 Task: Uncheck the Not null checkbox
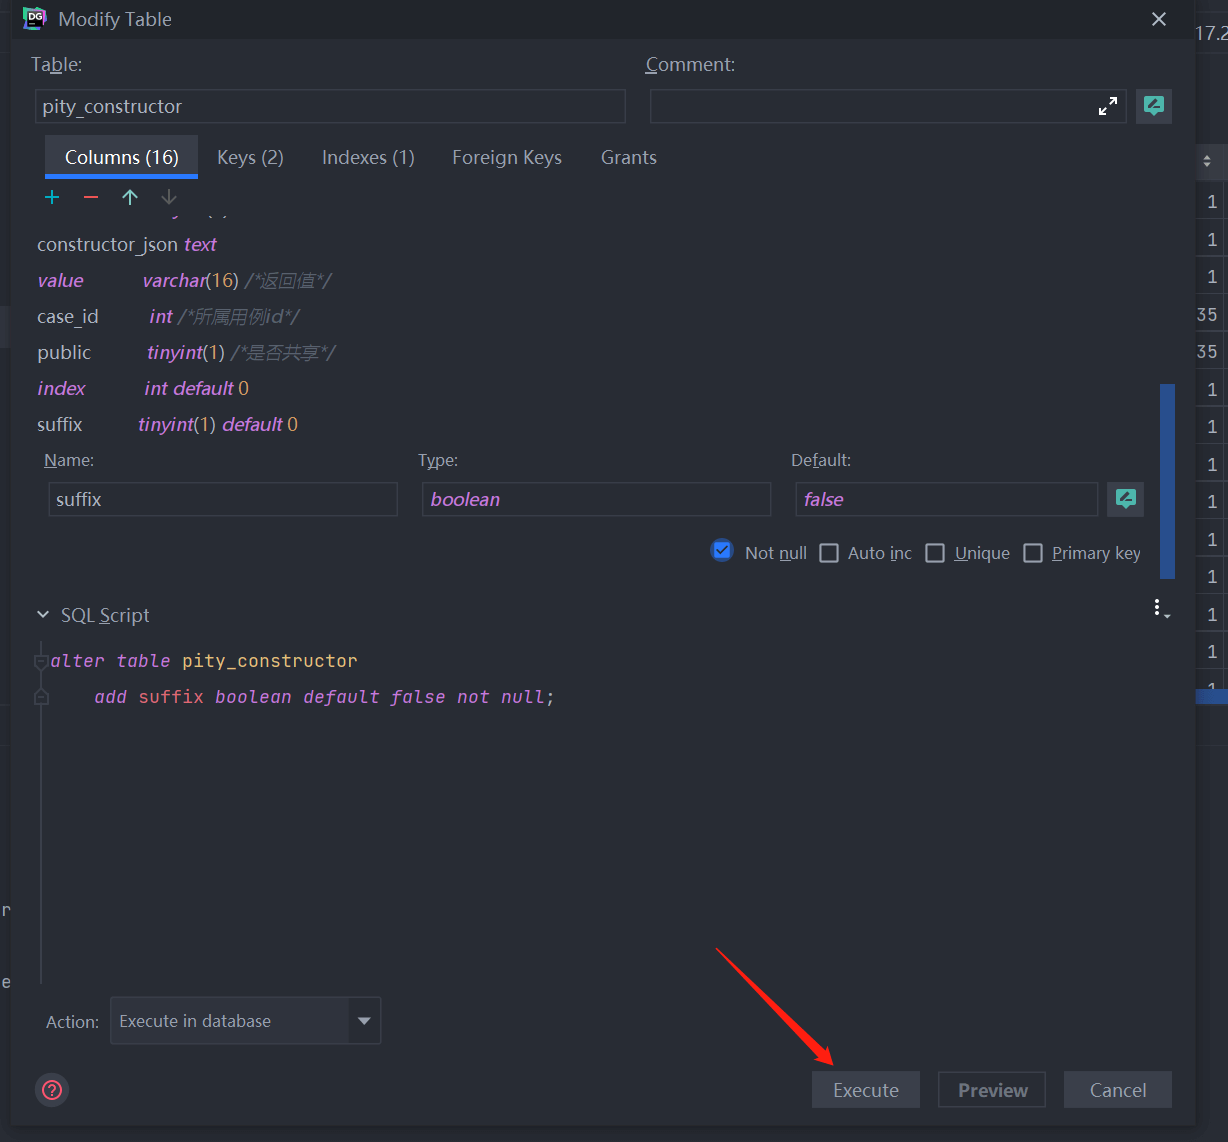[722, 551]
